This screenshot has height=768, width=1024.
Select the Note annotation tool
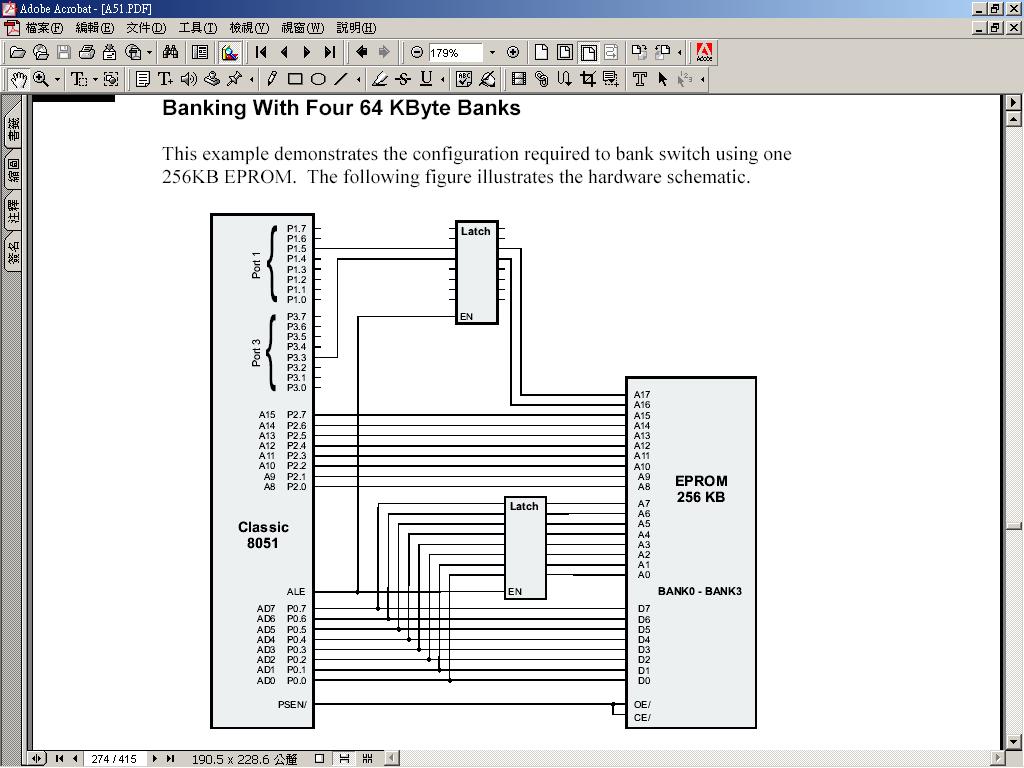pos(142,80)
